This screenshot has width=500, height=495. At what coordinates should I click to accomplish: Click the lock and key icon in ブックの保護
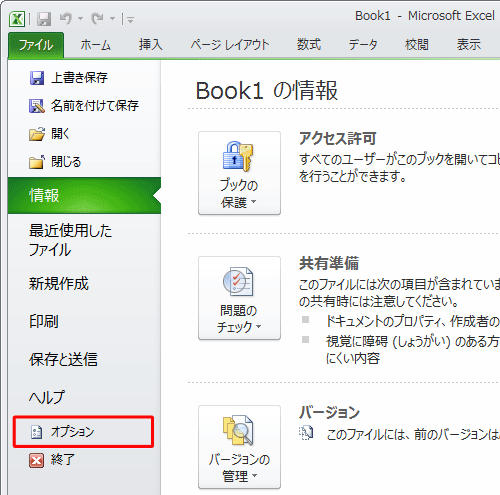(238, 156)
